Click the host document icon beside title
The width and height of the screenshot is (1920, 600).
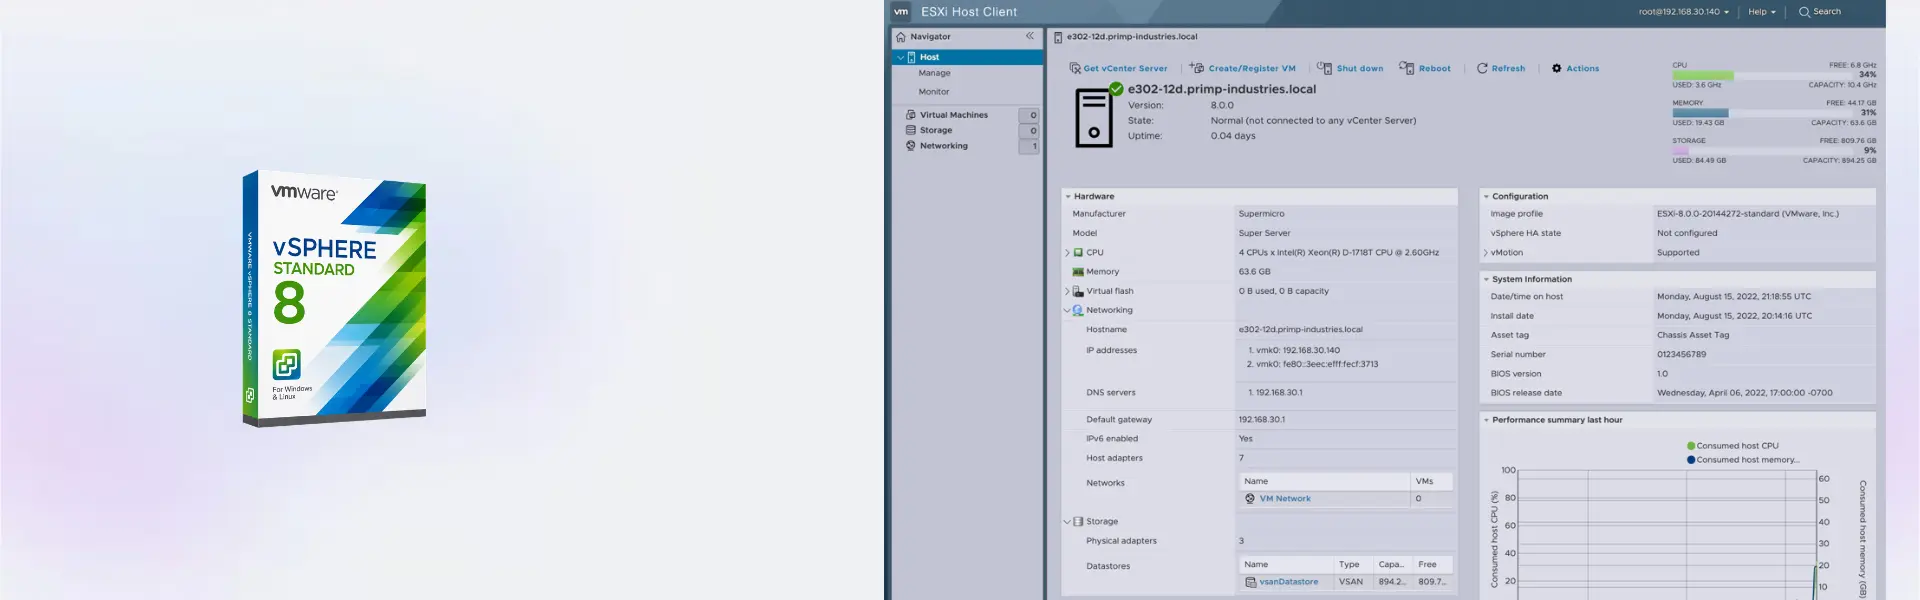1058,37
